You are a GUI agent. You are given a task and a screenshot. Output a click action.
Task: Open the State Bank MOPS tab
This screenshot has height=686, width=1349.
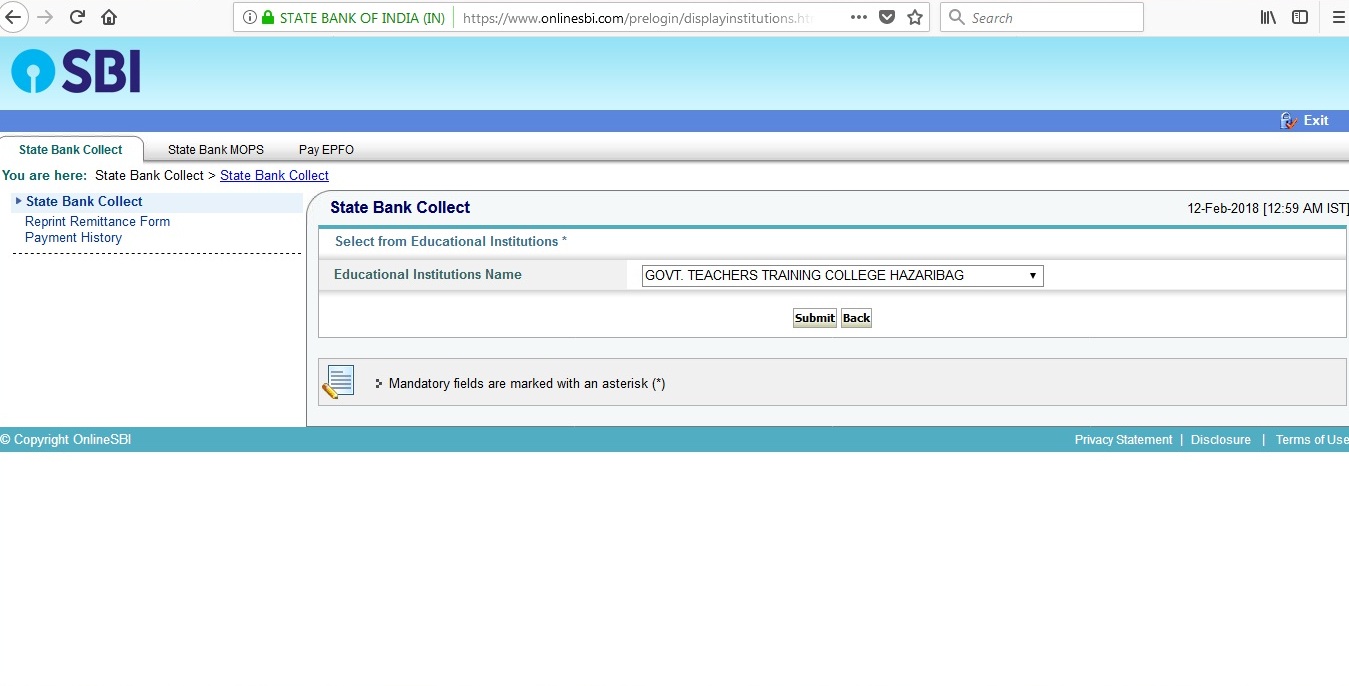click(x=216, y=150)
